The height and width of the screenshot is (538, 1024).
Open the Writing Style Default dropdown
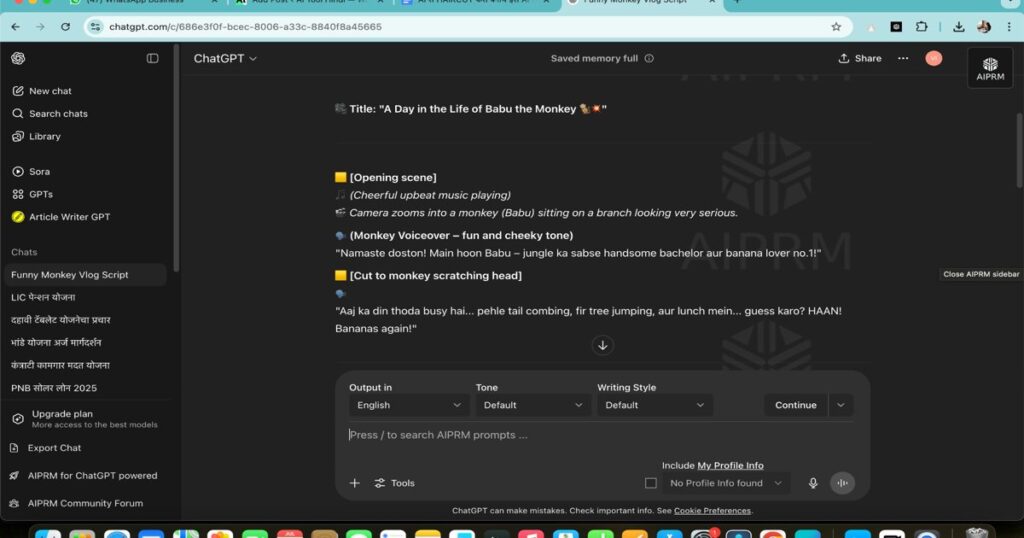click(654, 405)
